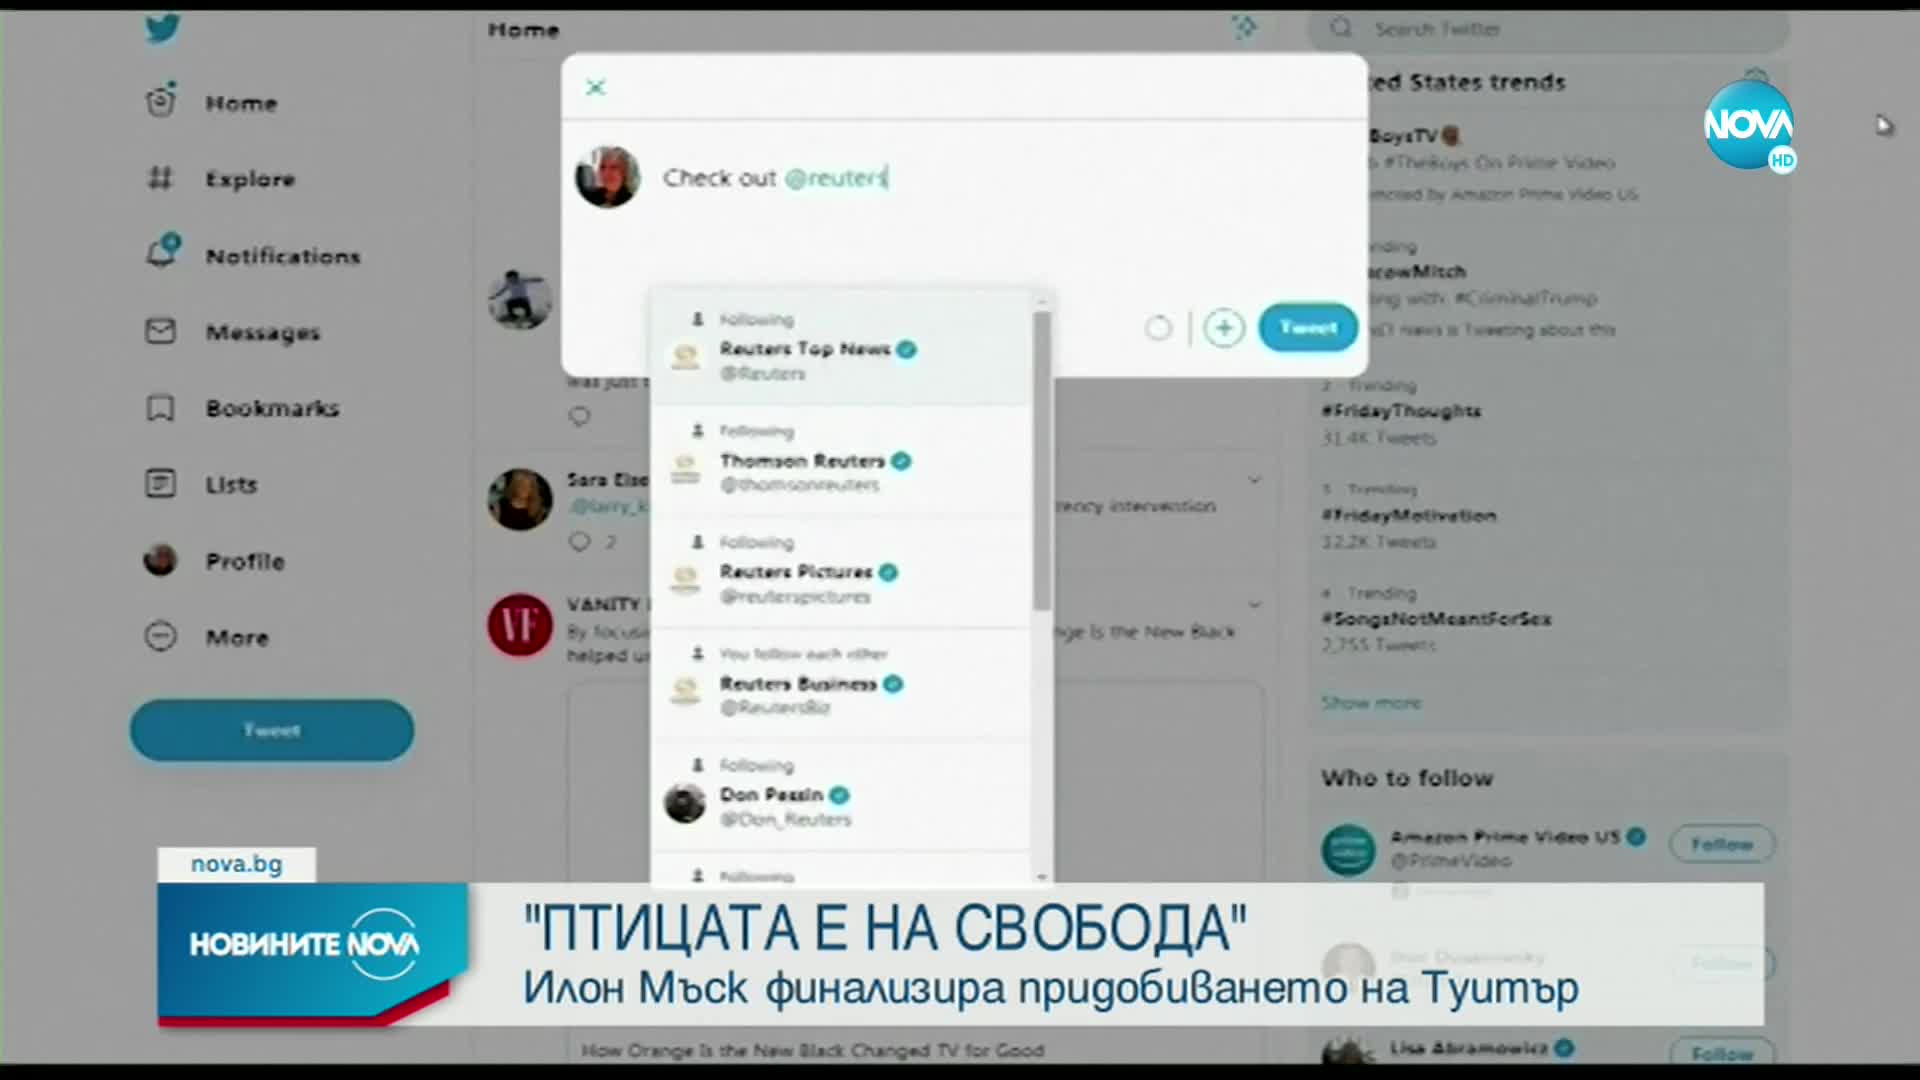Open the #FridayThoughts trend

1400,411
